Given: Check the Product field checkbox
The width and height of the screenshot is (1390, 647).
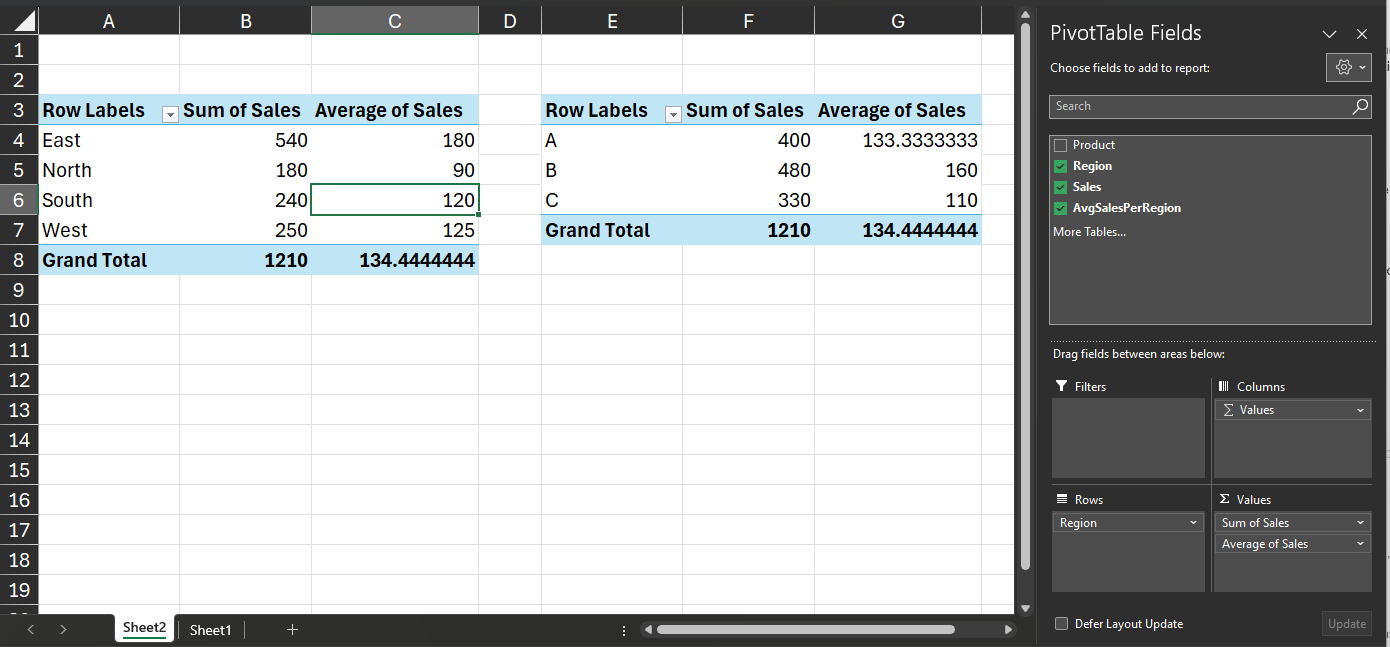Looking at the screenshot, I should point(1061,145).
